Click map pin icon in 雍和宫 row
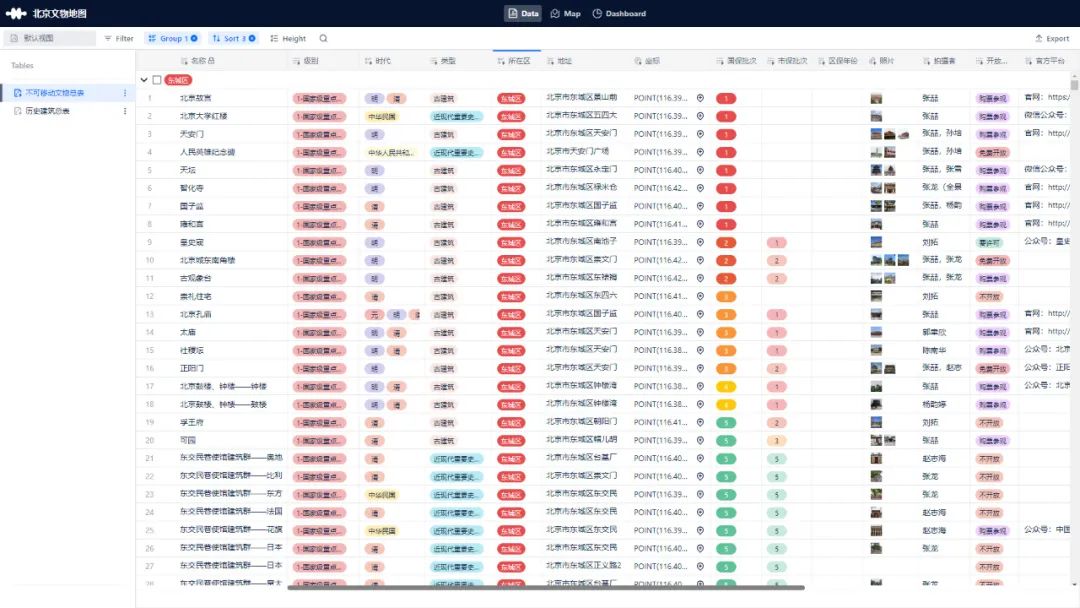The height and width of the screenshot is (608, 1080). pyautogui.click(x=700, y=224)
